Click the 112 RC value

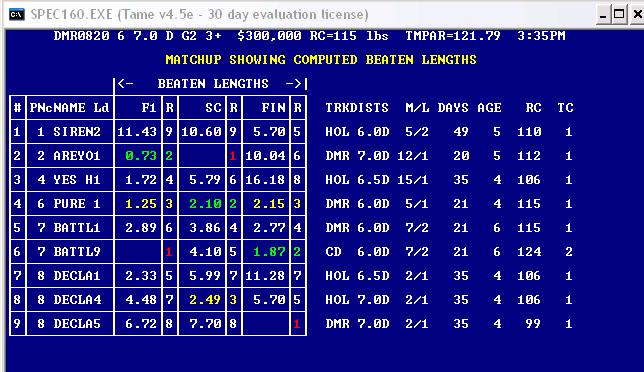529,156
